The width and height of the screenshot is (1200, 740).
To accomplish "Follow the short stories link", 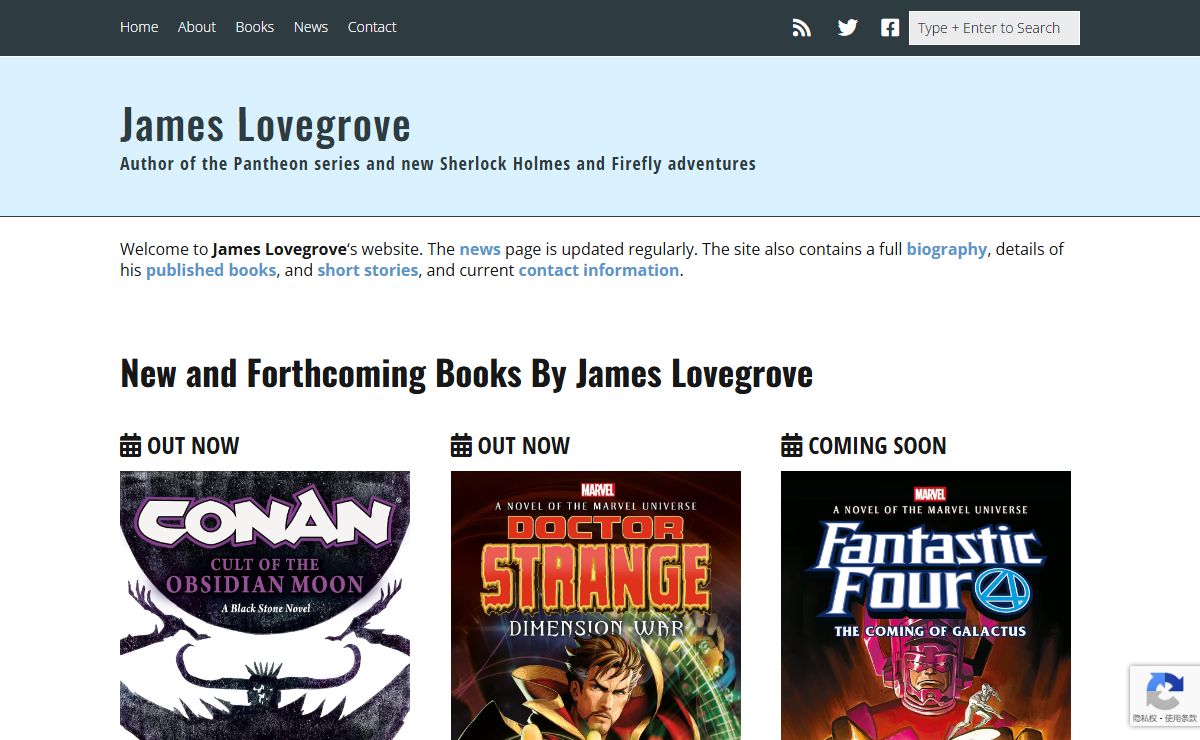I will (368, 270).
